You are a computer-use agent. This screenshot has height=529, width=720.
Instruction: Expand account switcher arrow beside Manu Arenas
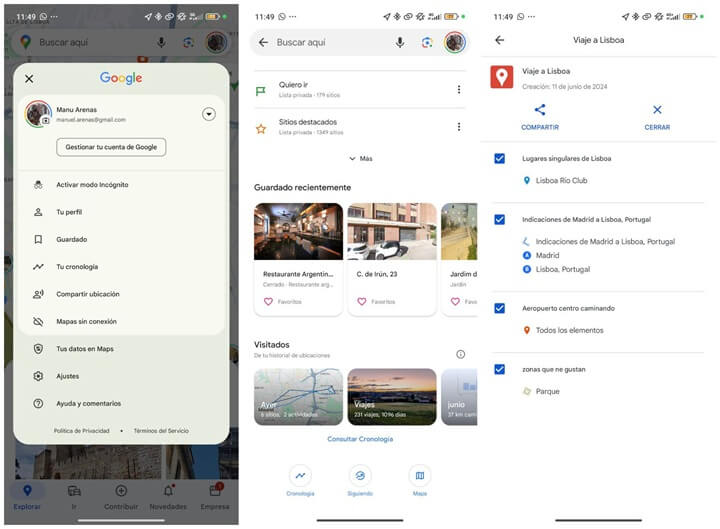(209, 114)
